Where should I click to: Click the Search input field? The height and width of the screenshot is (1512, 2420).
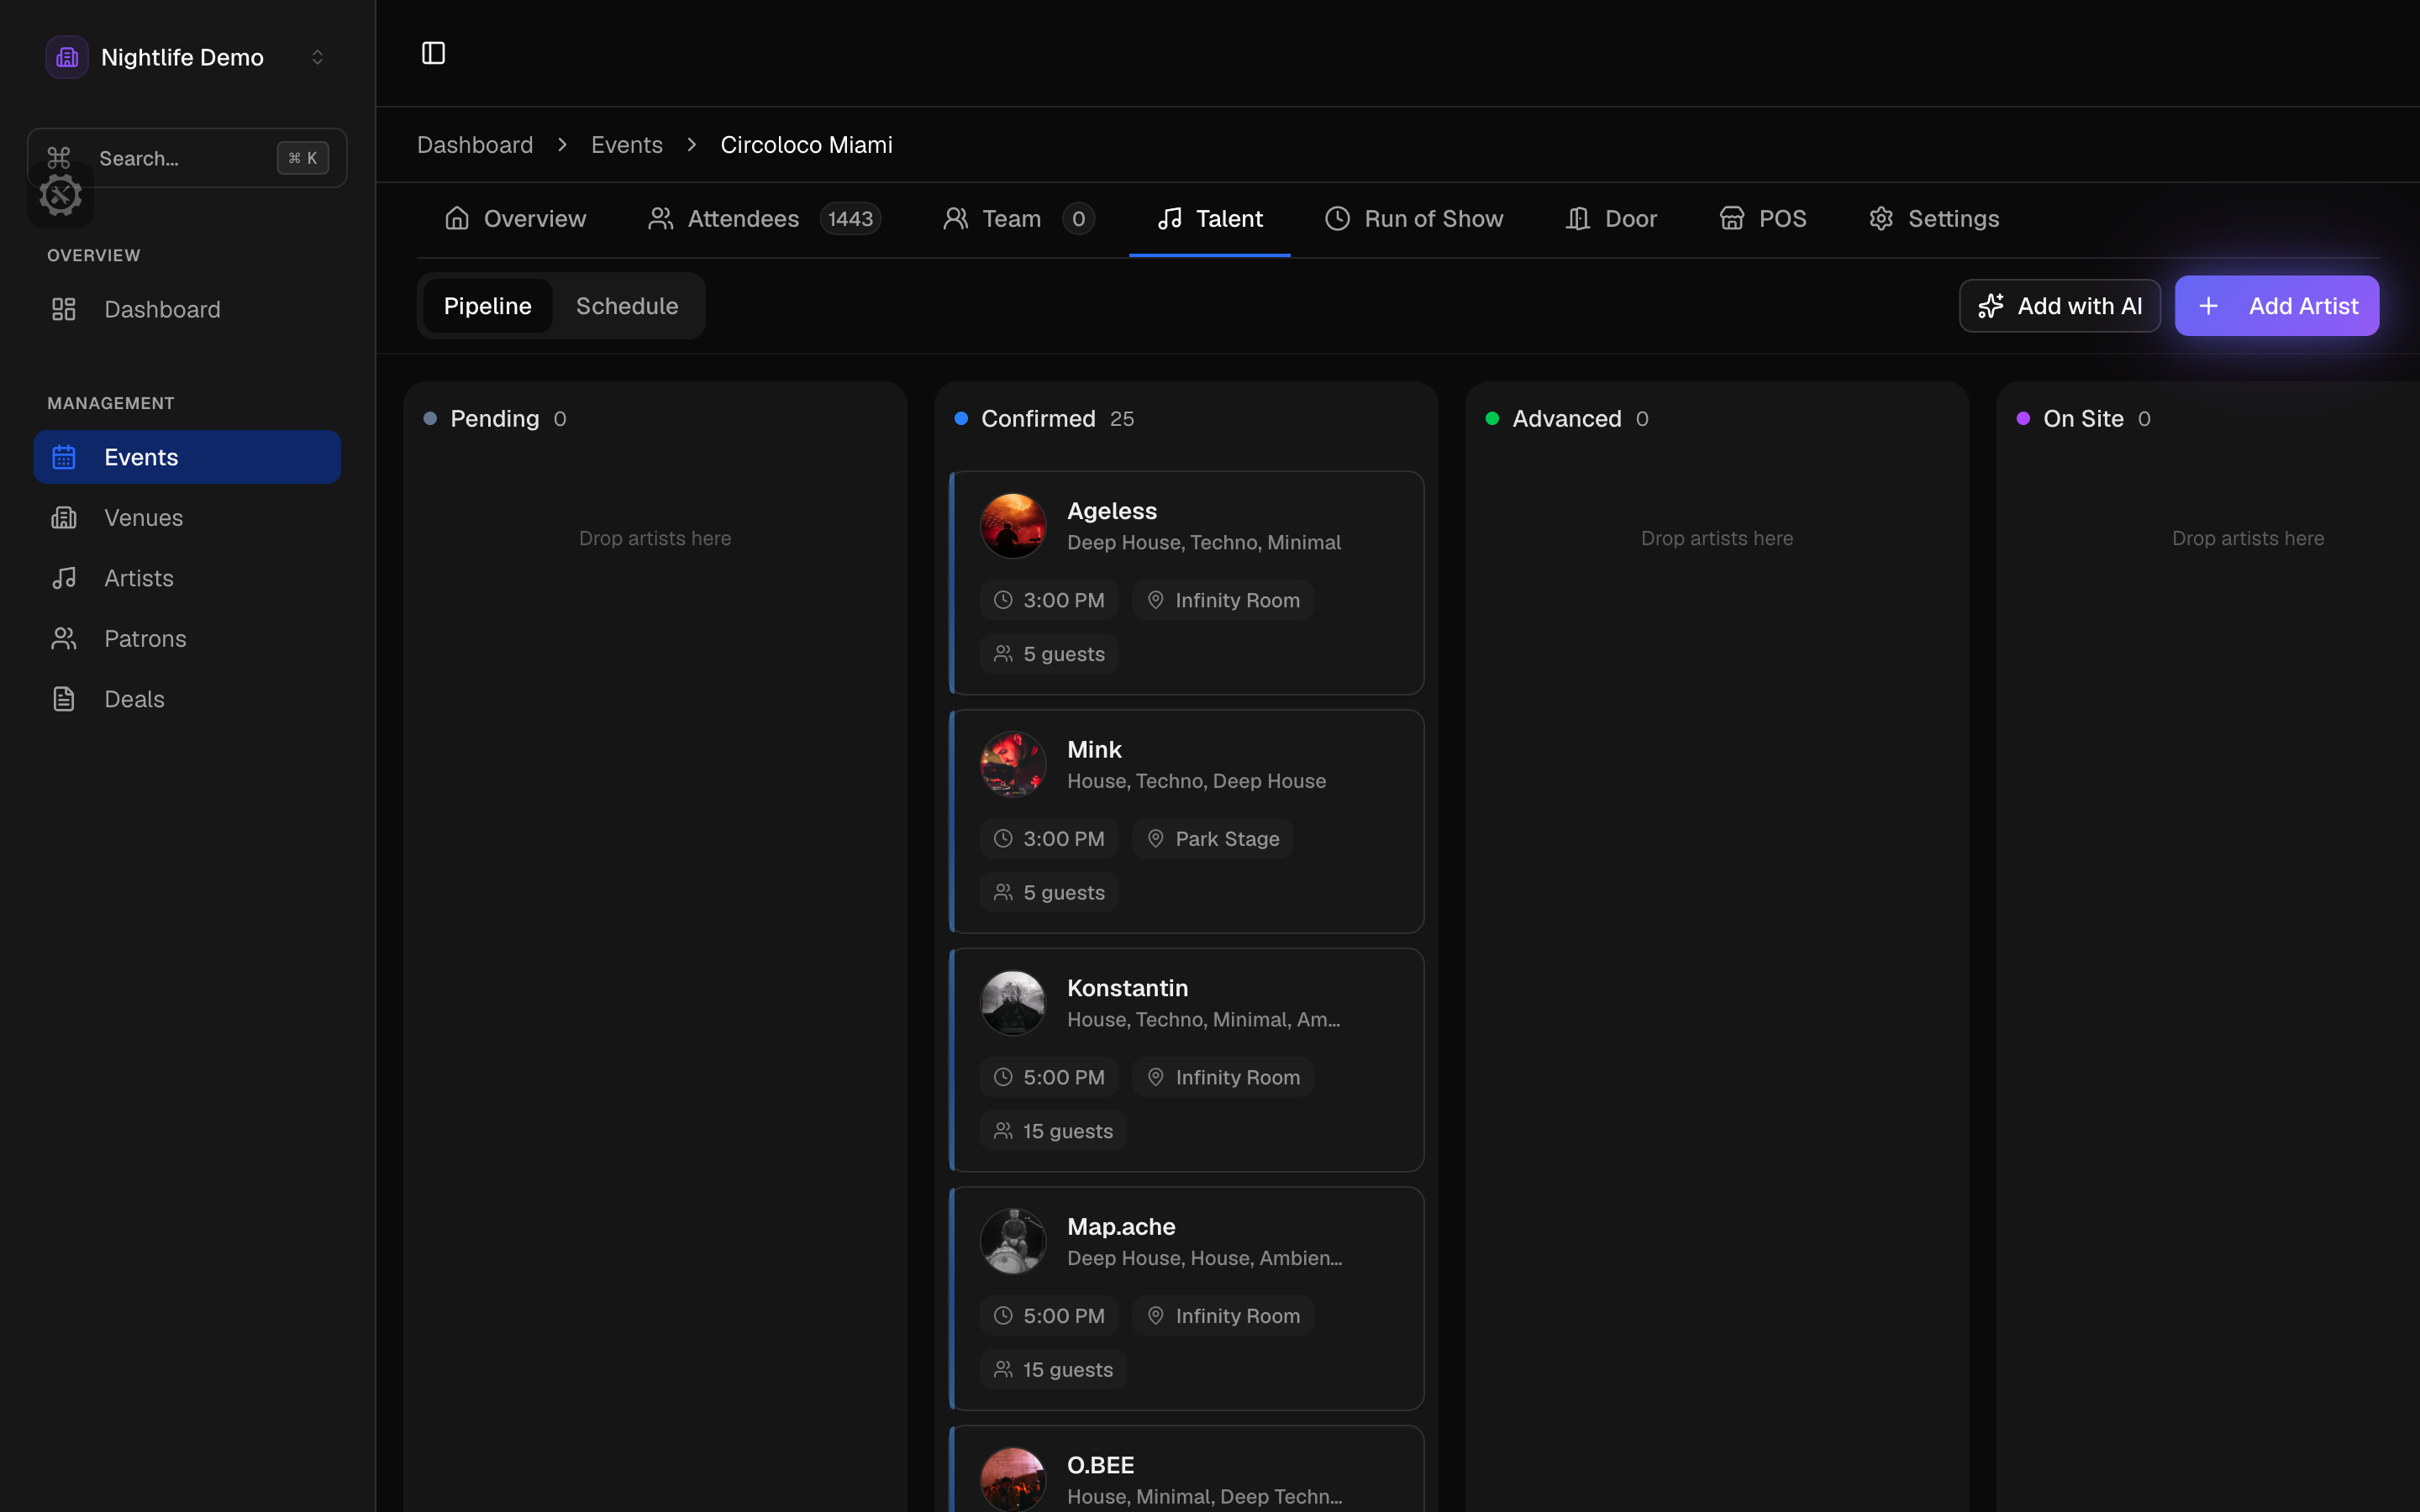tap(187, 158)
